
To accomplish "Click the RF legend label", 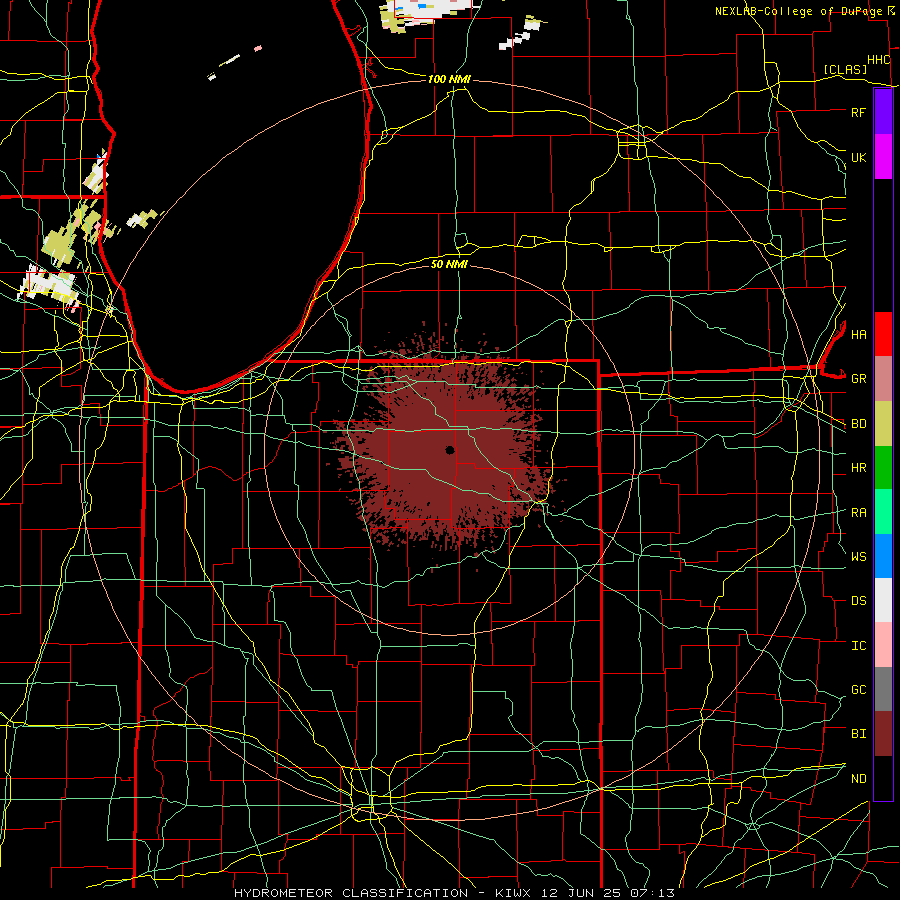I will click(x=858, y=112).
